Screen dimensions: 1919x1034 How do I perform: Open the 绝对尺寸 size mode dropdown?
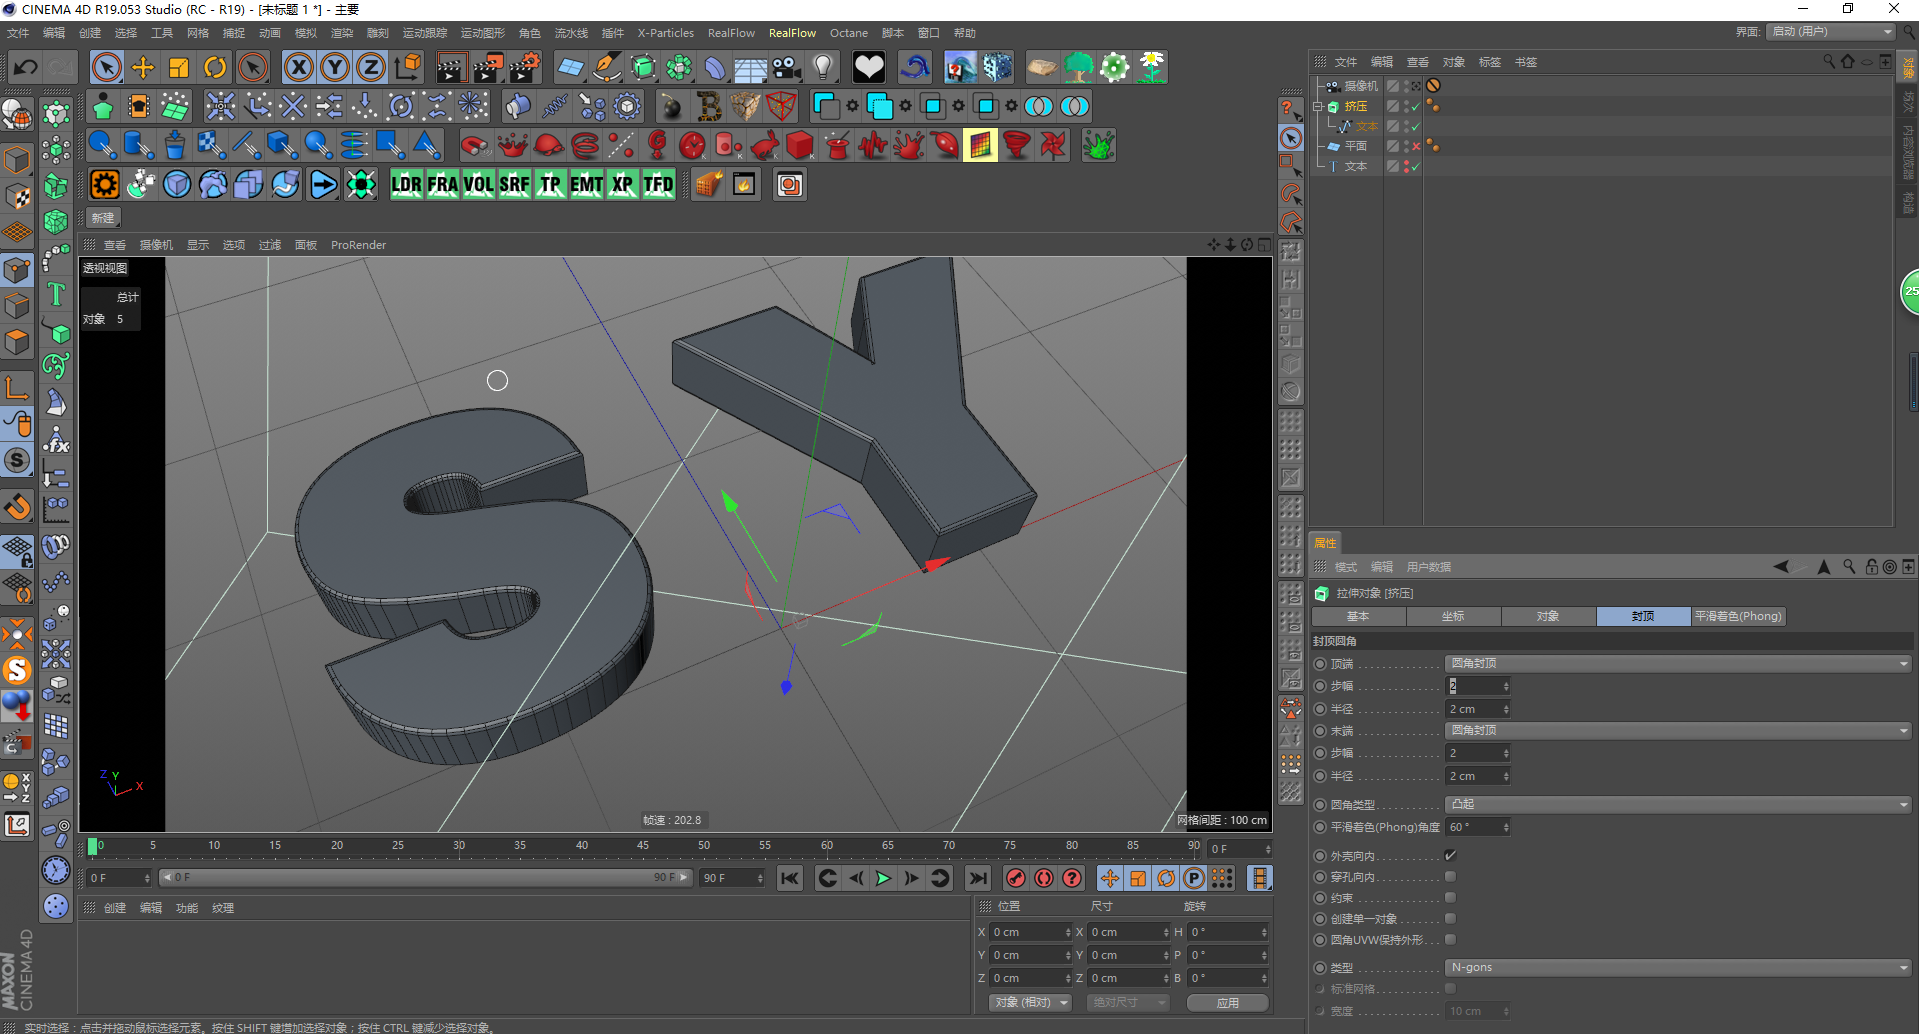tap(1128, 1002)
